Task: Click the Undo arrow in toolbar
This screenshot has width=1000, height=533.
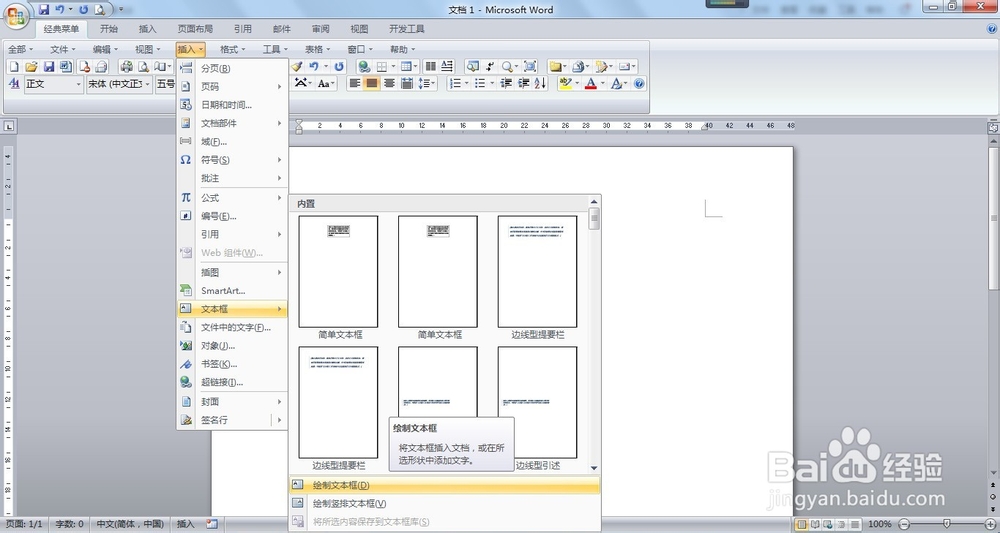Action: (314, 66)
